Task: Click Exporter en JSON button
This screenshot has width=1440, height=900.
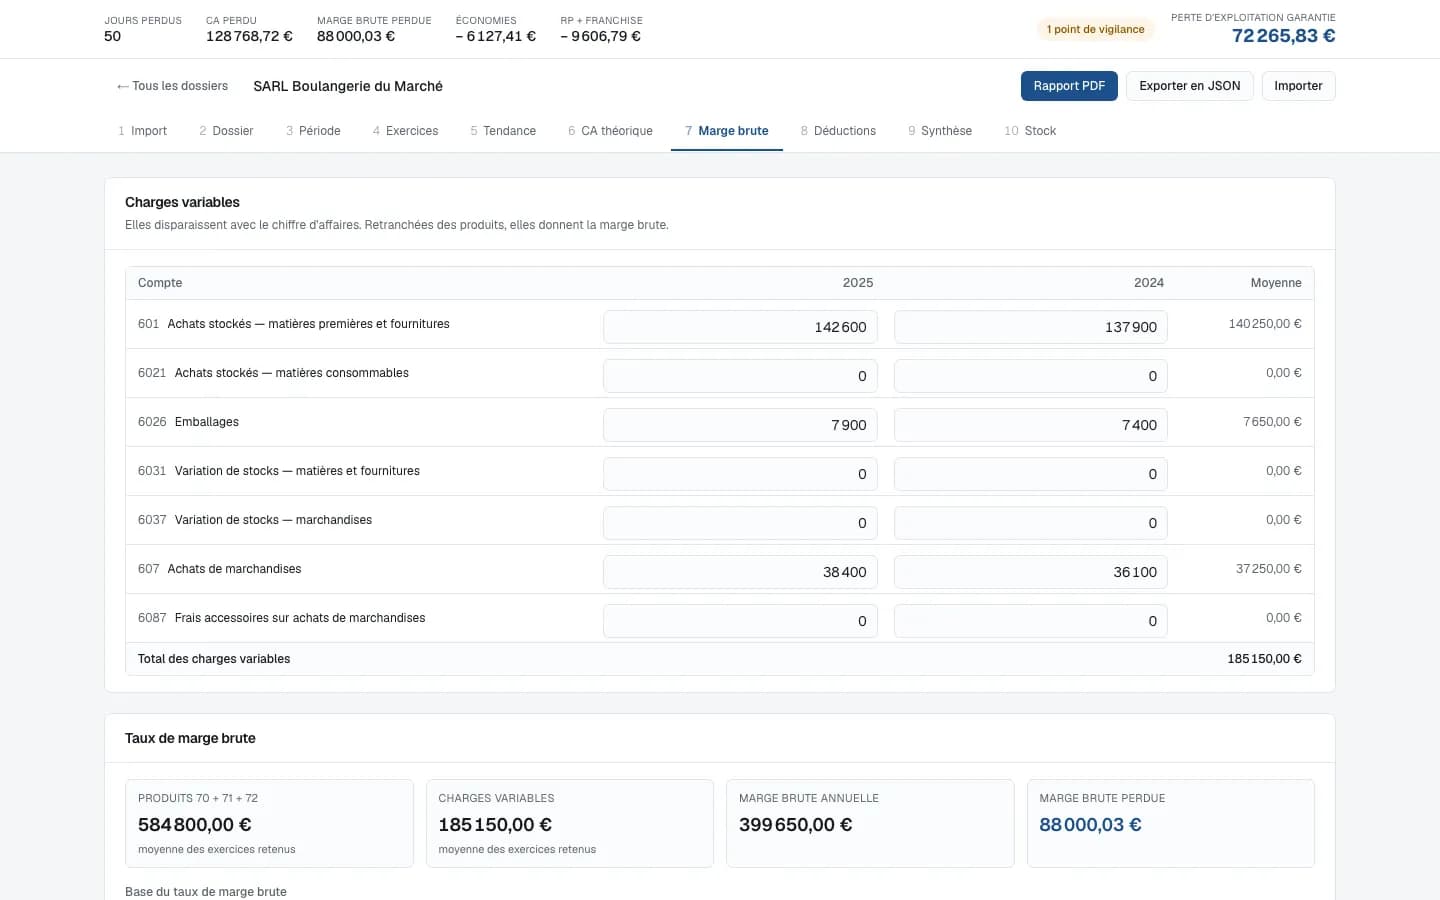Action: coord(1189,86)
